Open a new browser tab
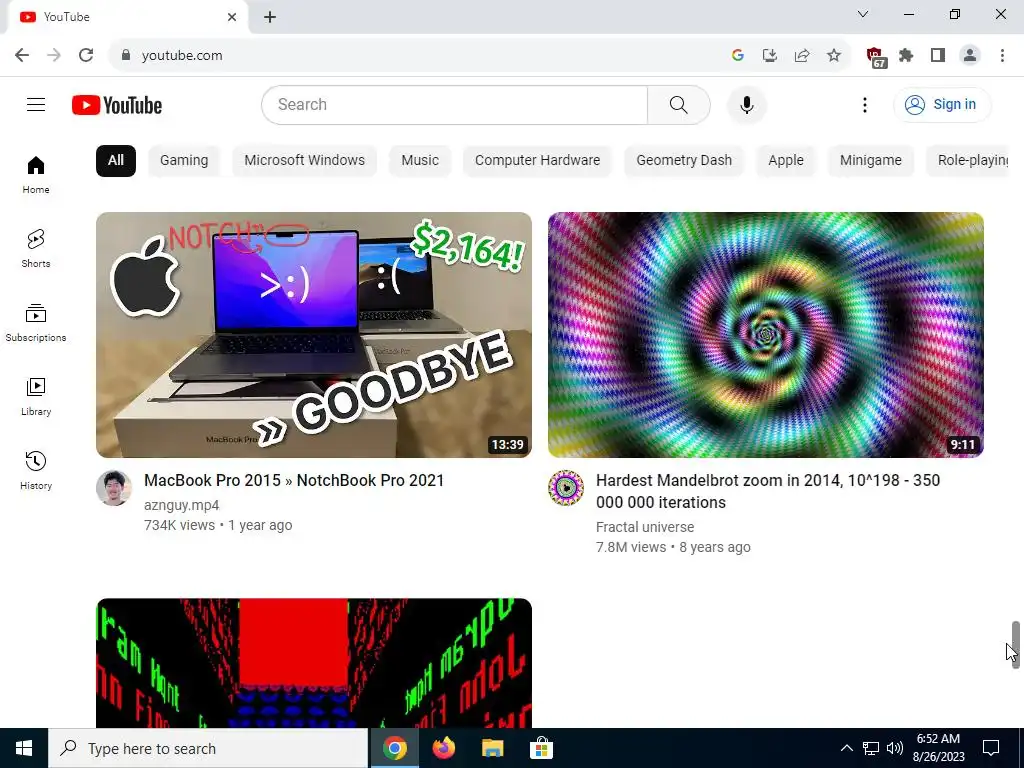 [270, 17]
